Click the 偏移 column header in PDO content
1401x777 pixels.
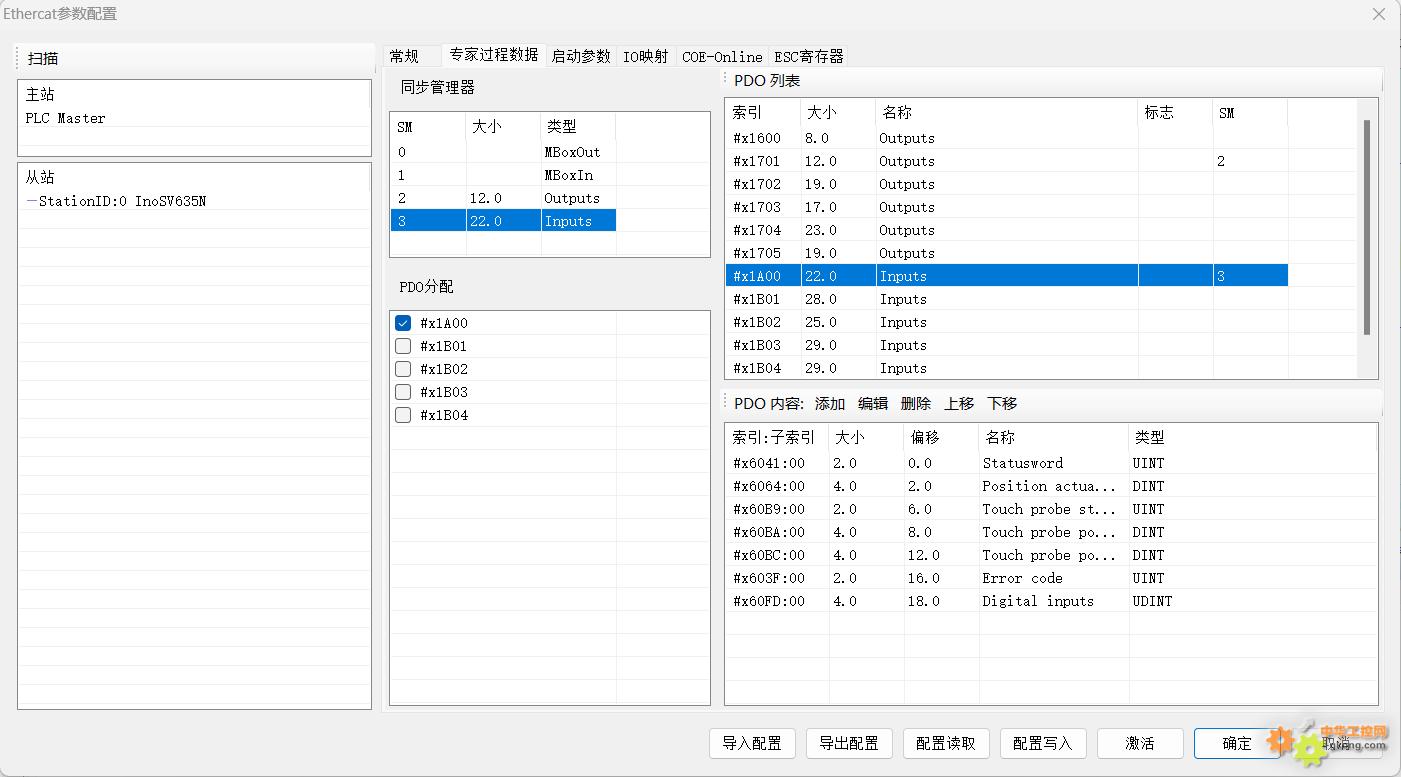tap(941, 438)
